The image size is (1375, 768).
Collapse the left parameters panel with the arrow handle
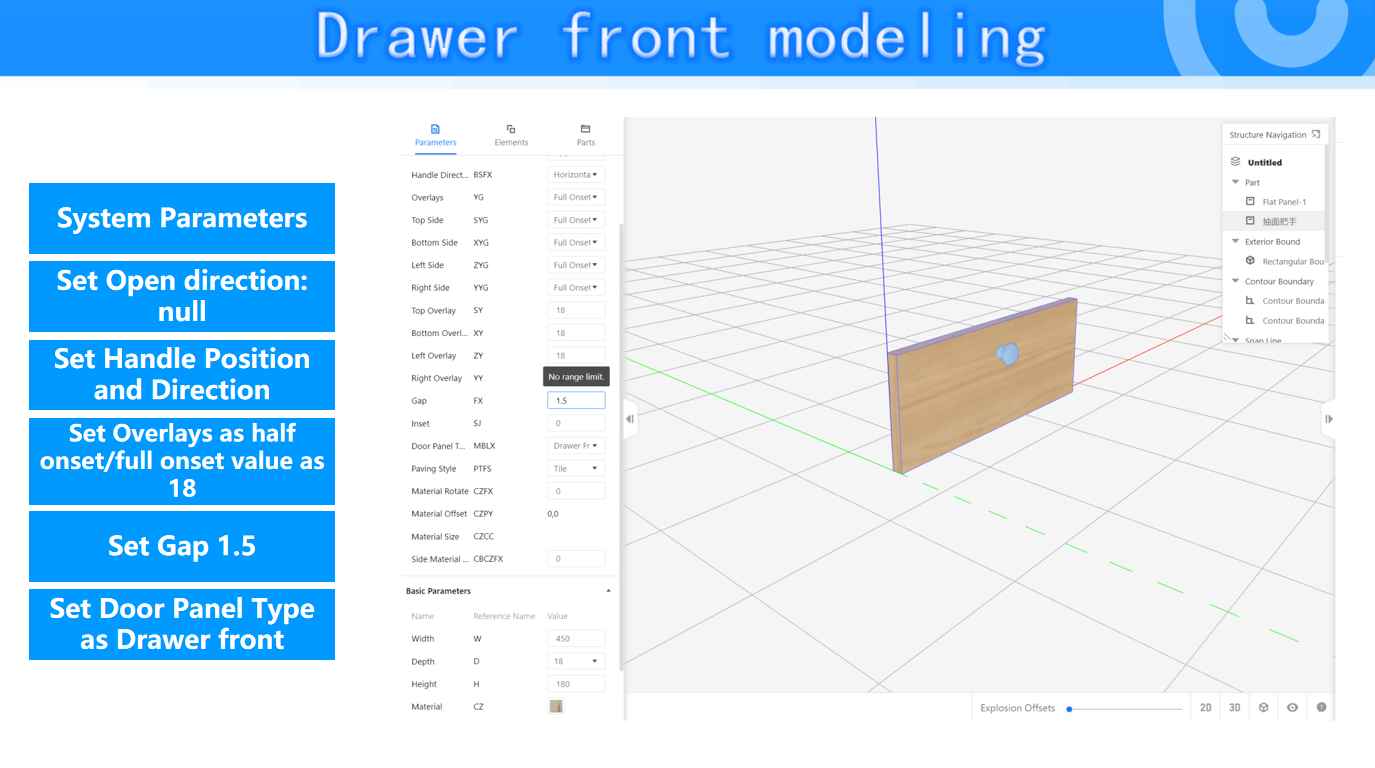coord(630,419)
